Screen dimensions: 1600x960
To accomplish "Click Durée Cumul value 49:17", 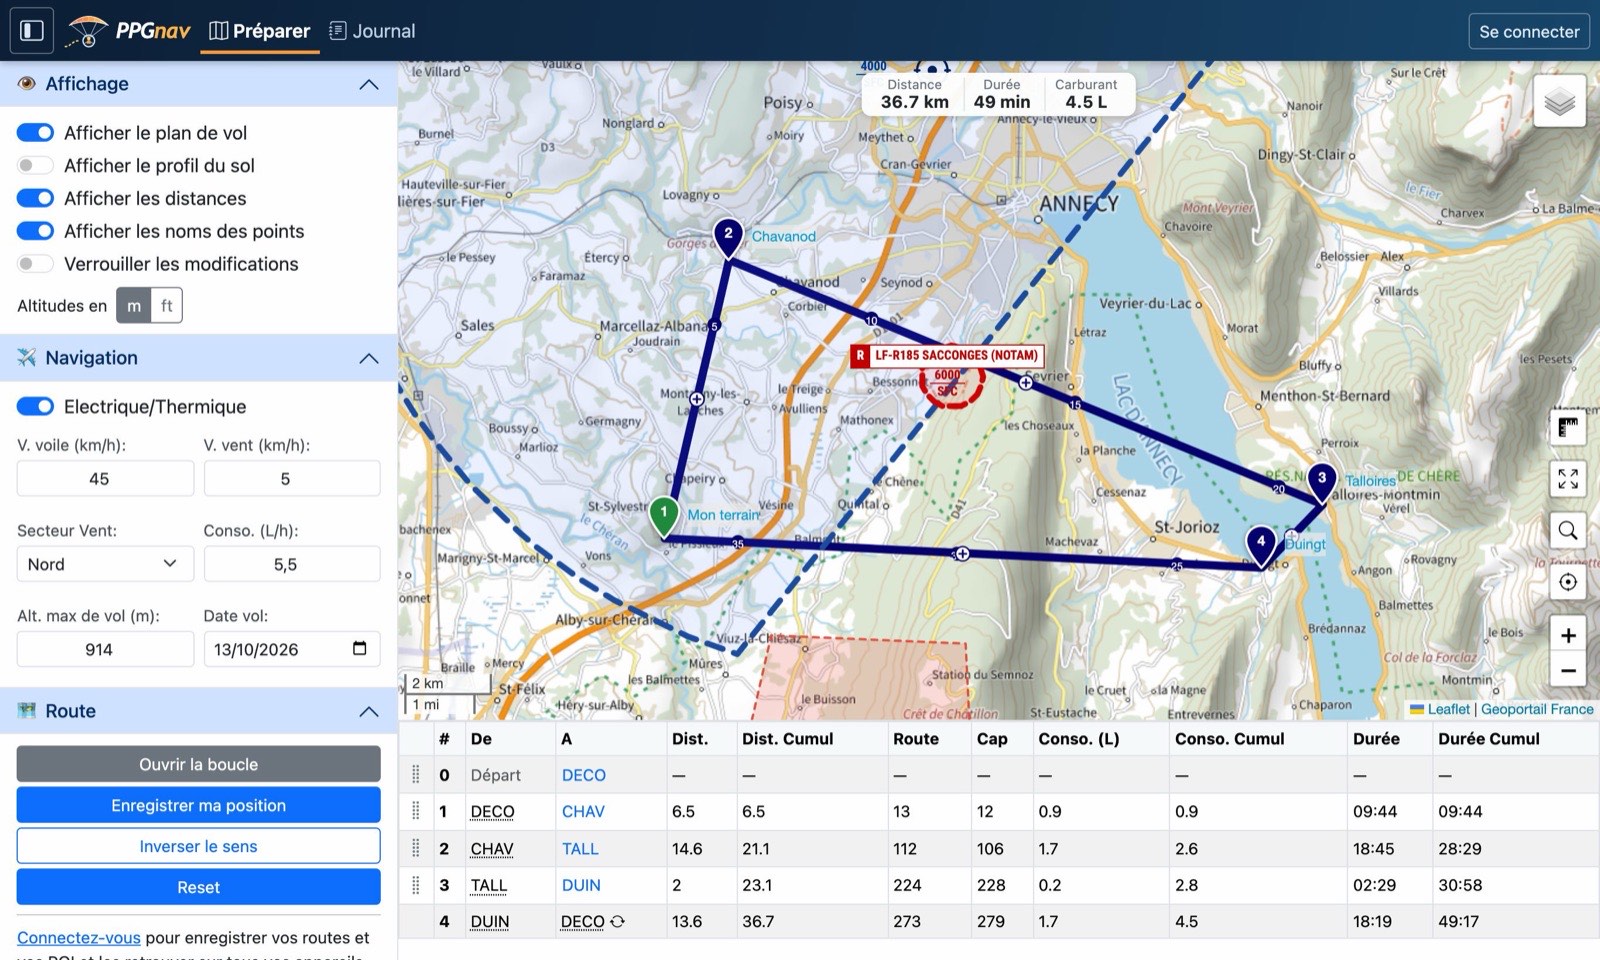I will (x=1460, y=921).
